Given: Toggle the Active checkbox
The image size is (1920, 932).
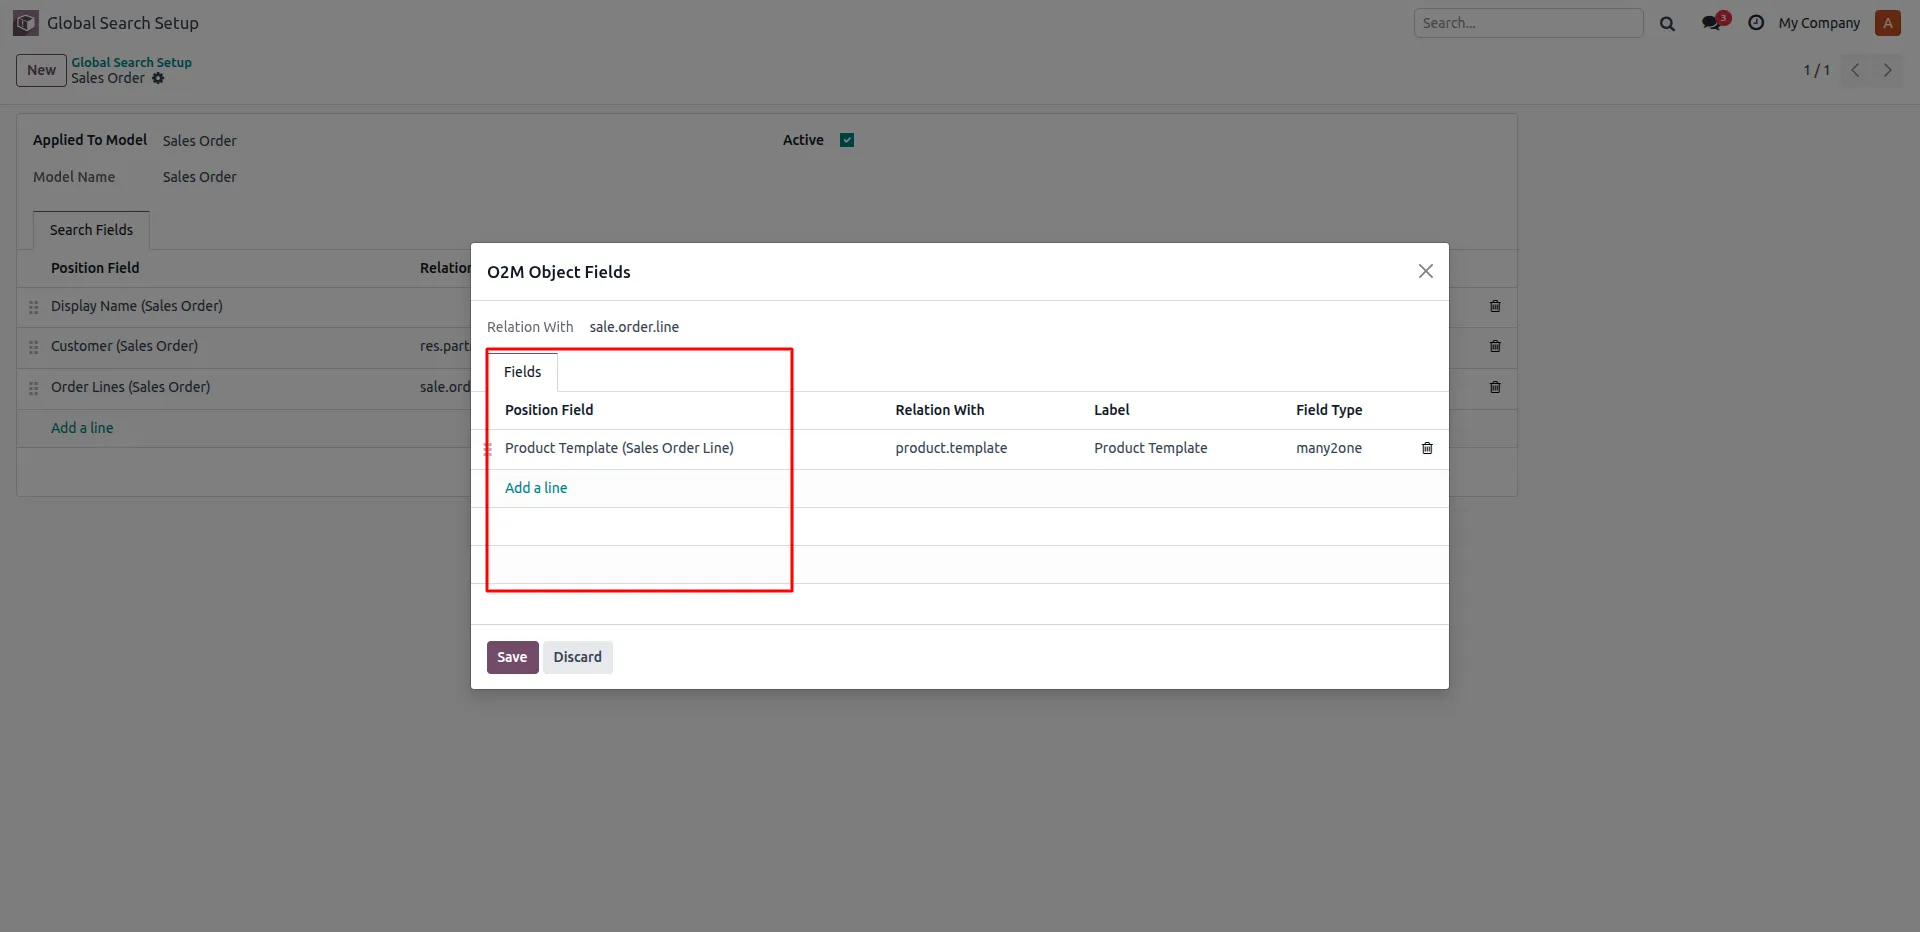Looking at the screenshot, I should [847, 140].
